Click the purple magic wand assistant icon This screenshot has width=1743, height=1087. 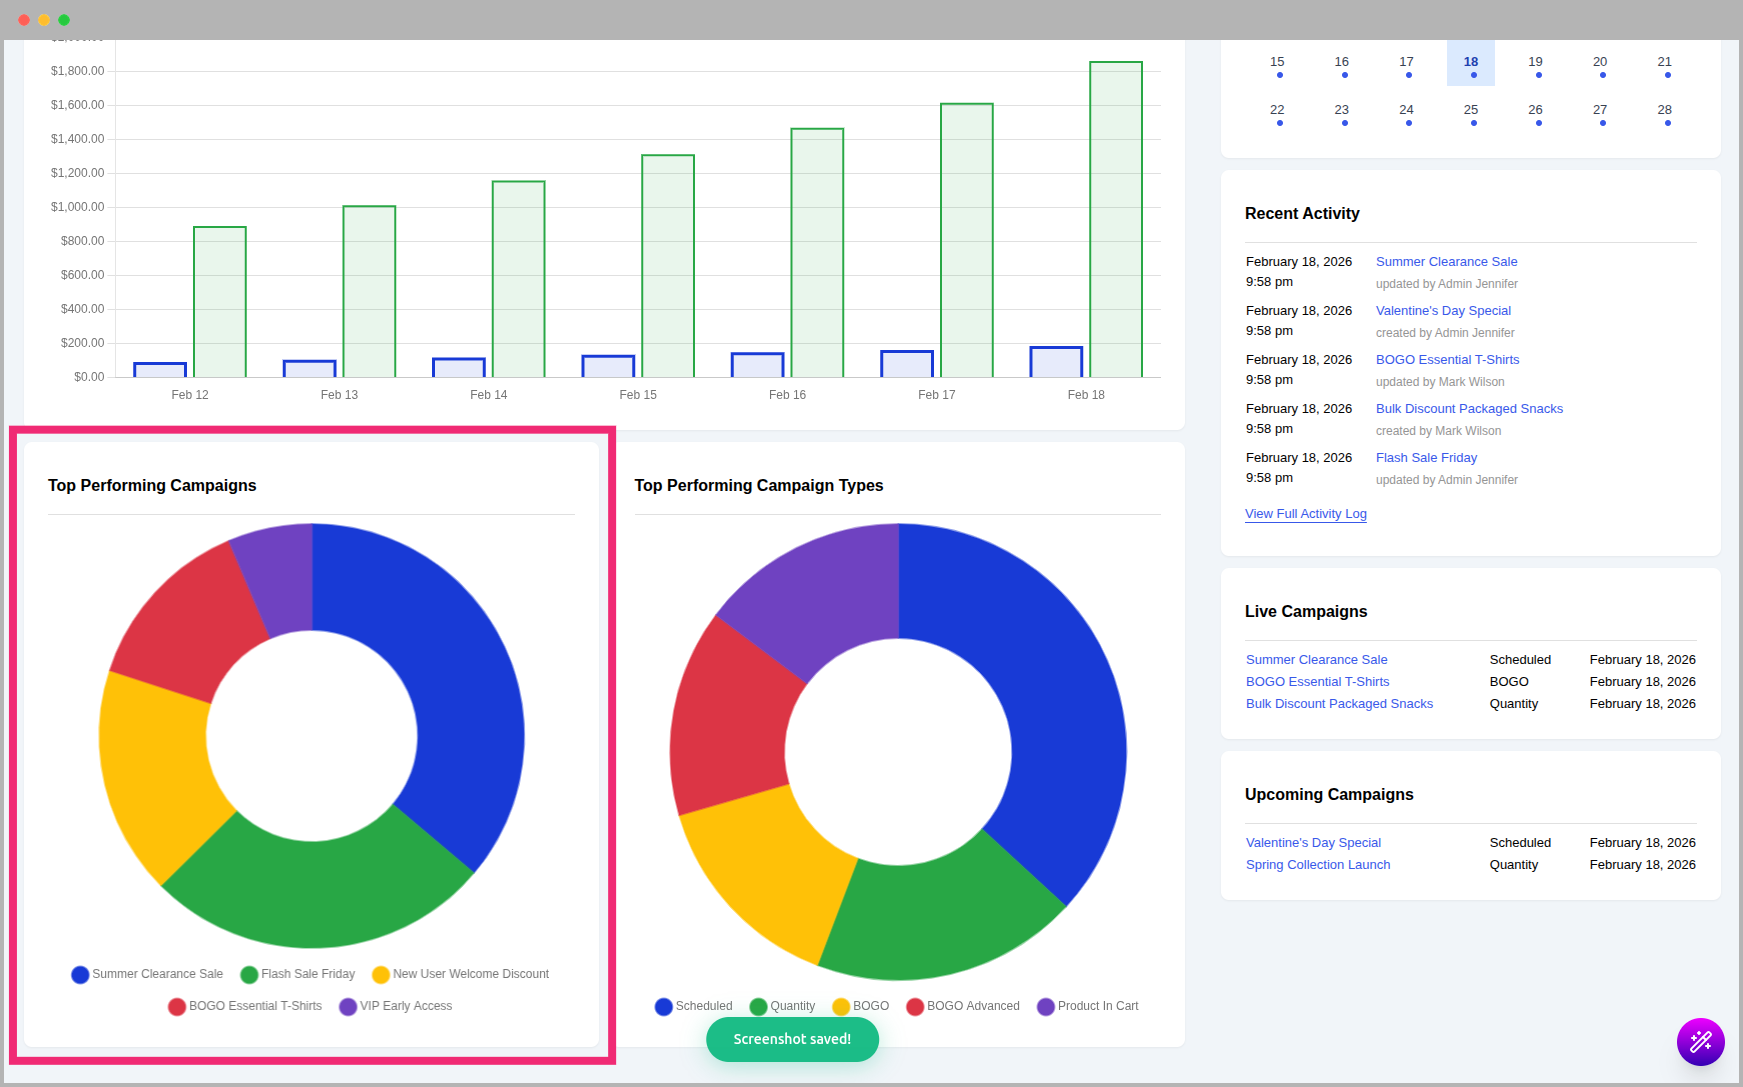[1701, 1042]
